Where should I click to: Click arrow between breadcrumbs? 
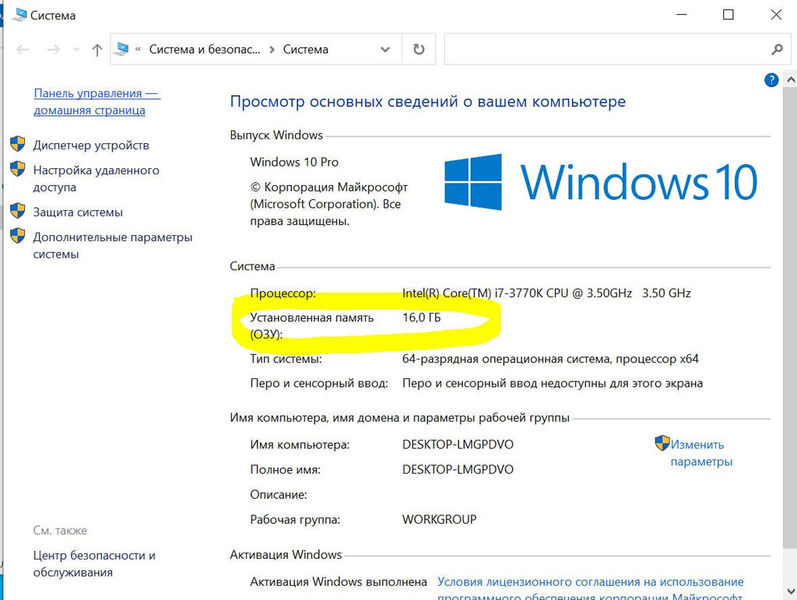coord(272,49)
